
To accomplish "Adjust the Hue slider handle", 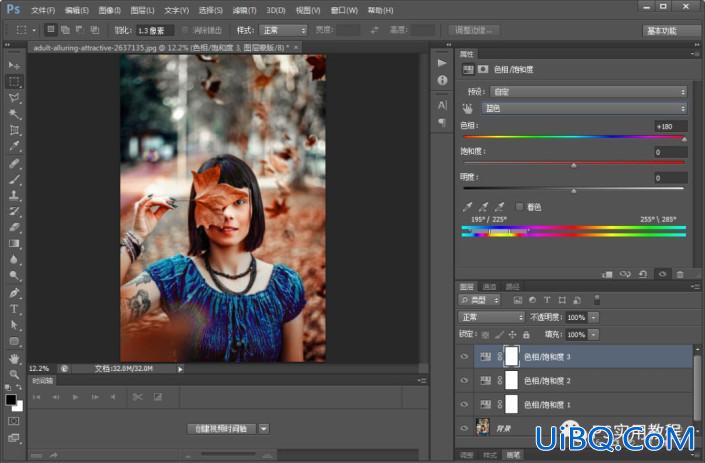I will pyautogui.click(x=684, y=139).
